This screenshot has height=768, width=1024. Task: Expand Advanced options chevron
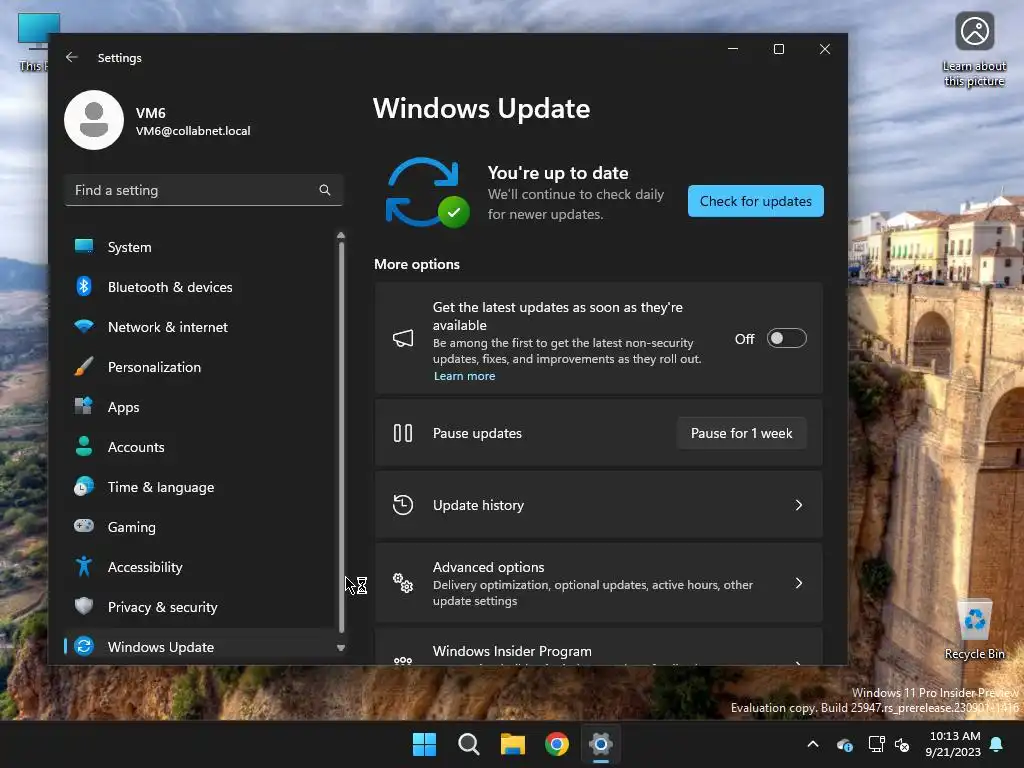pyautogui.click(x=799, y=583)
